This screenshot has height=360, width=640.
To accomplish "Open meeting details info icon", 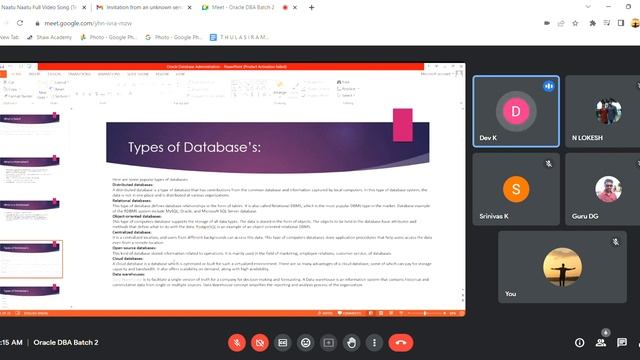I will pos(579,343).
